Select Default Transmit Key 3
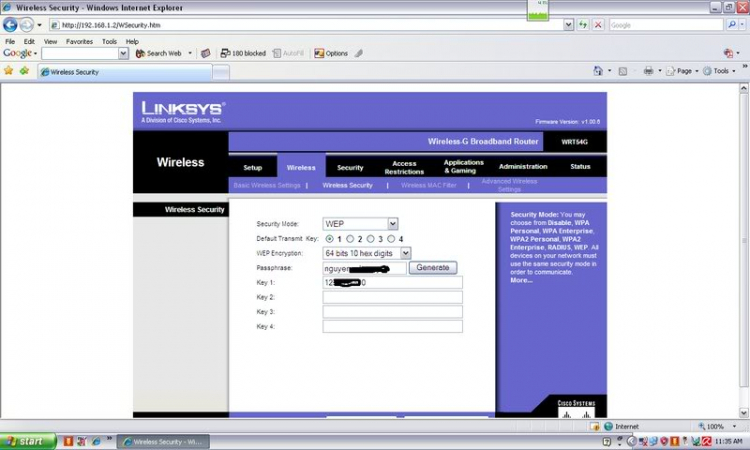Image resolution: width=750 pixels, height=450 pixels. [x=371, y=239]
